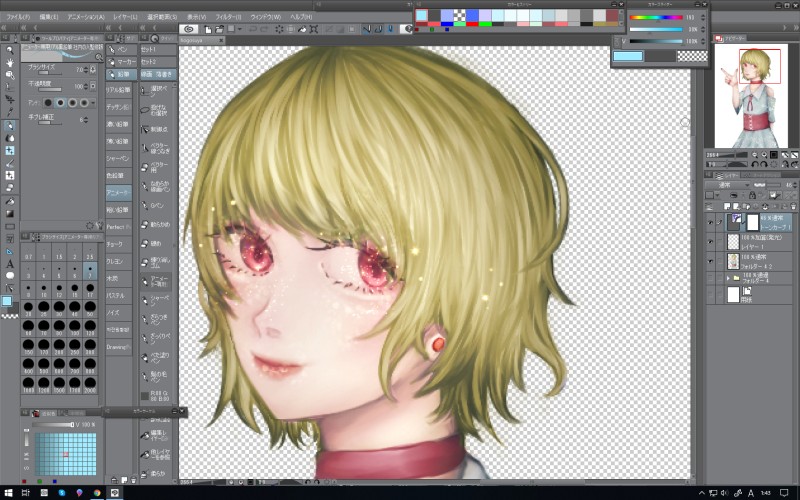Select the Text tool with the A icon
800x500 pixels.
(x=9, y=264)
